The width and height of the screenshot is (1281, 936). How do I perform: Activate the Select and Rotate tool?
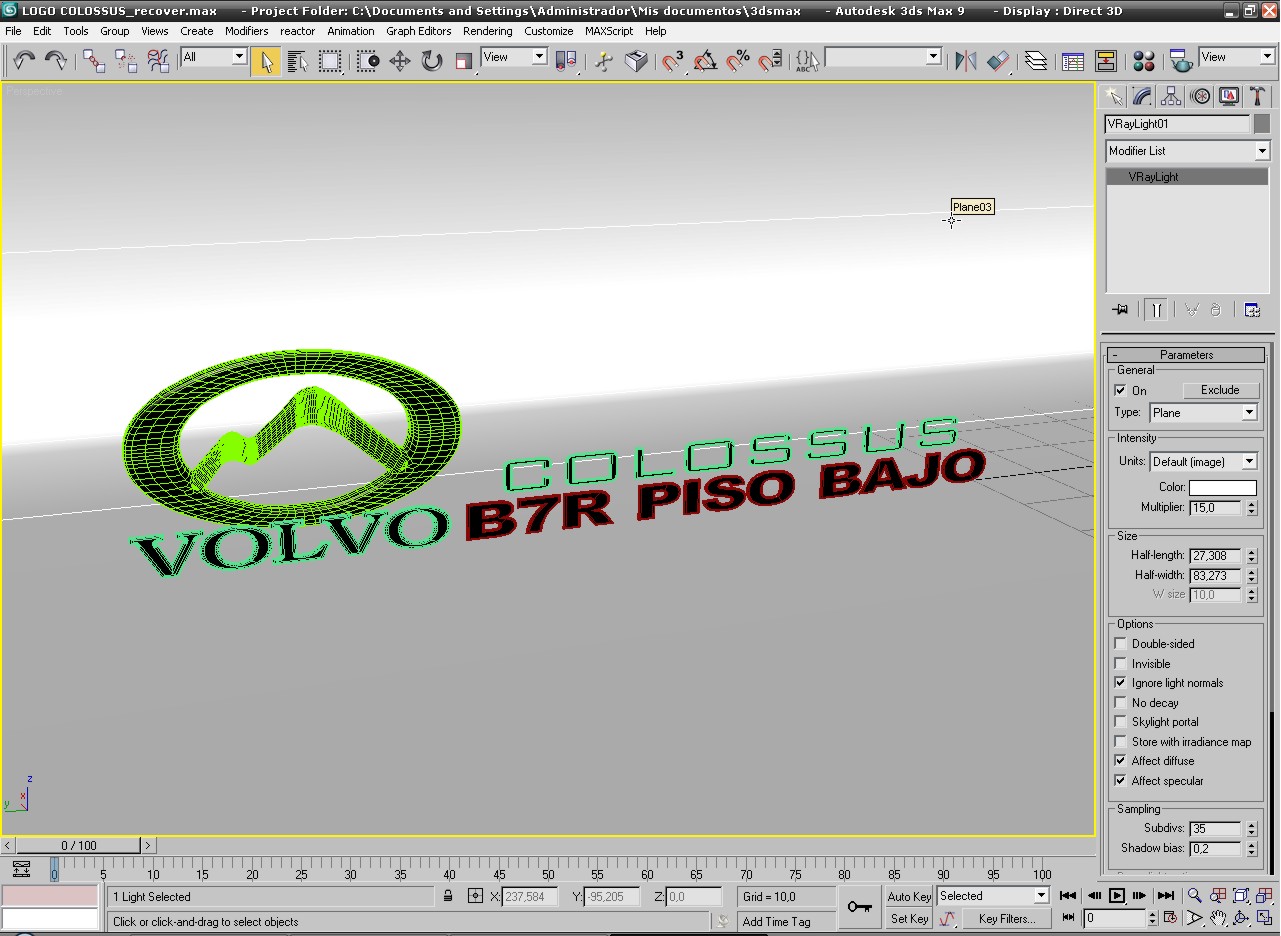(432, 61)
